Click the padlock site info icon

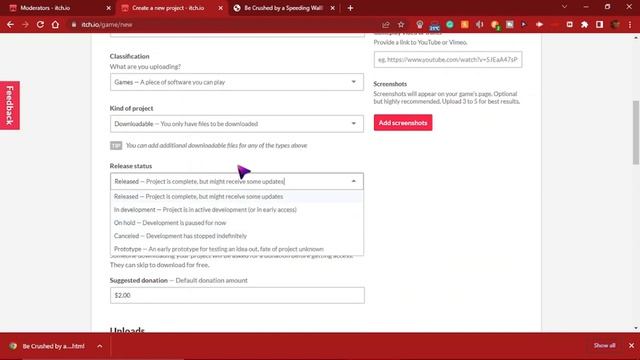(73, 24)
